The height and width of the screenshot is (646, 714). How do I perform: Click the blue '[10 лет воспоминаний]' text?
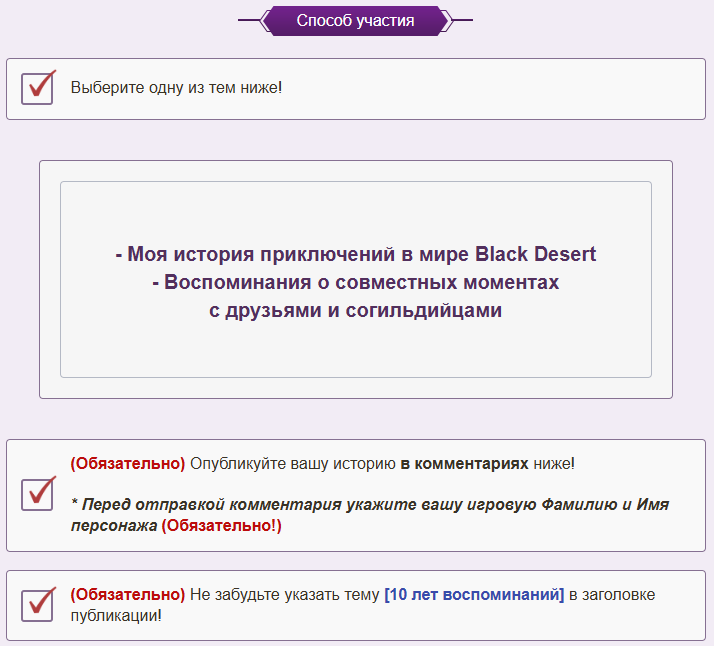coord(474,595)
